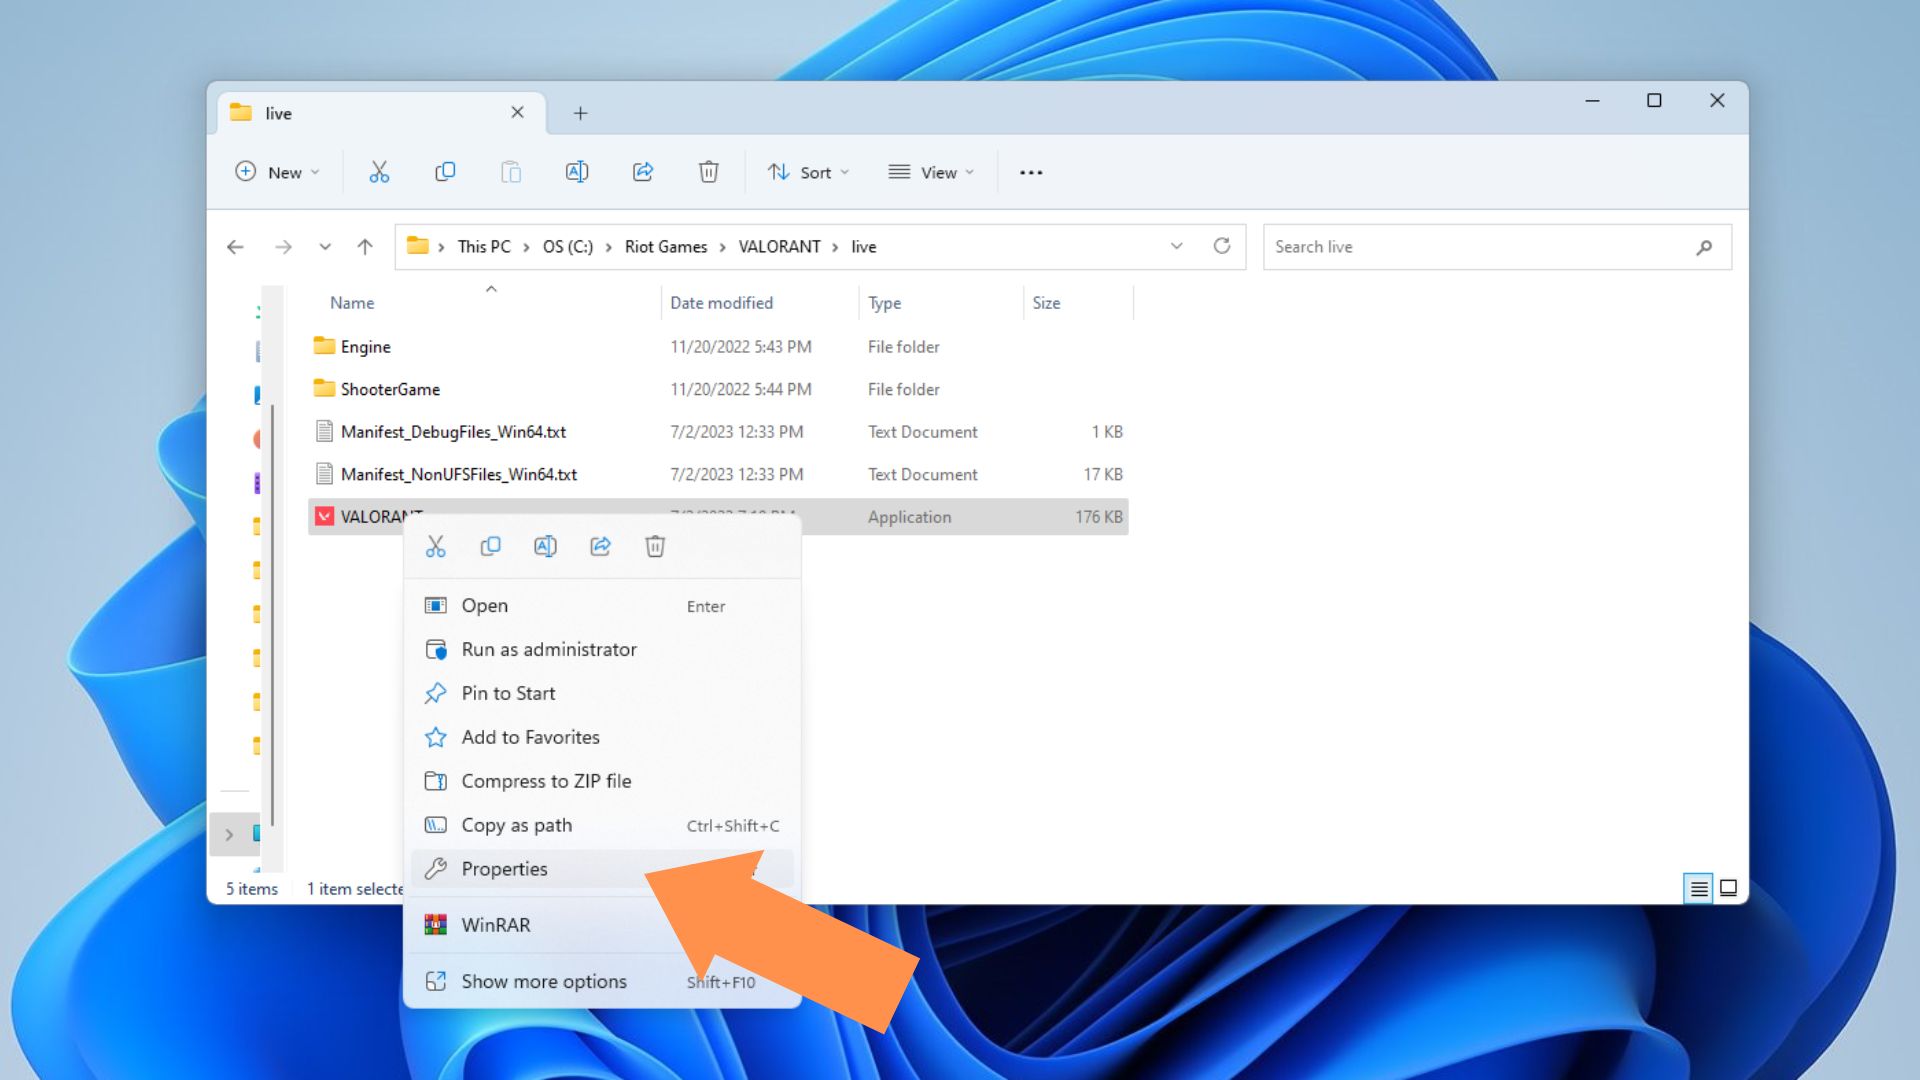
Task: Click the Cut icon in context menu toolbar
Action: tap(435, 545)
